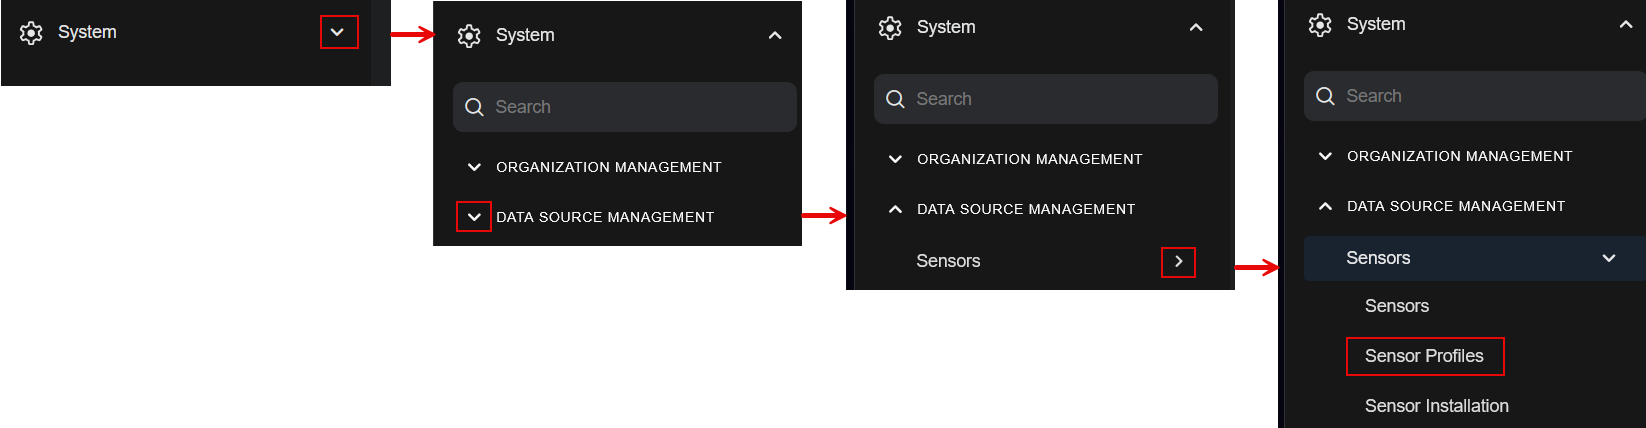Click the Sensors label beside the red-boxed right arrow
This screenshot has width=1646, height=428.
[948, 261]
